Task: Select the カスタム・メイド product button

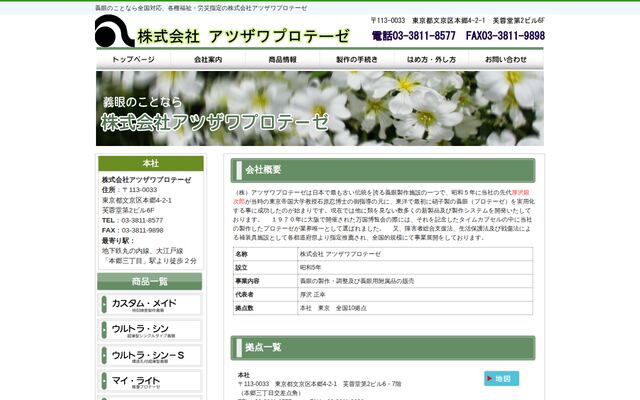Action: pos(150,304)
